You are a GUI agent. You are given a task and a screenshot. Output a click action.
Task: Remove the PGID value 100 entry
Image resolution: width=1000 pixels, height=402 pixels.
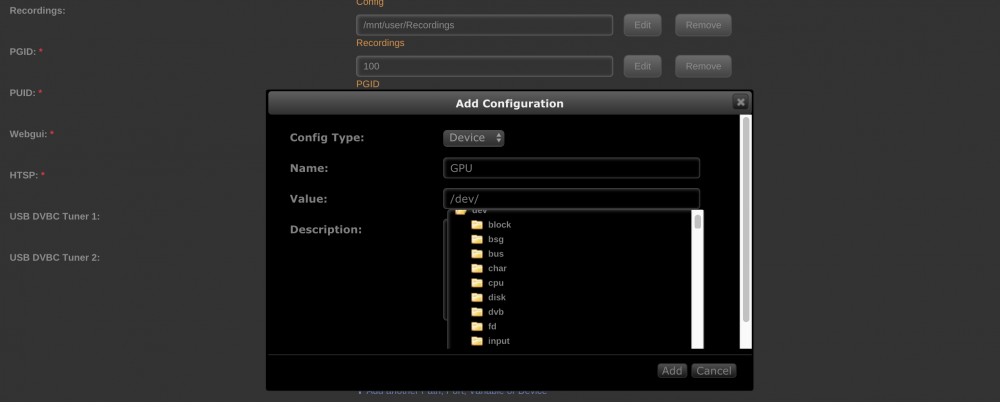703,66
